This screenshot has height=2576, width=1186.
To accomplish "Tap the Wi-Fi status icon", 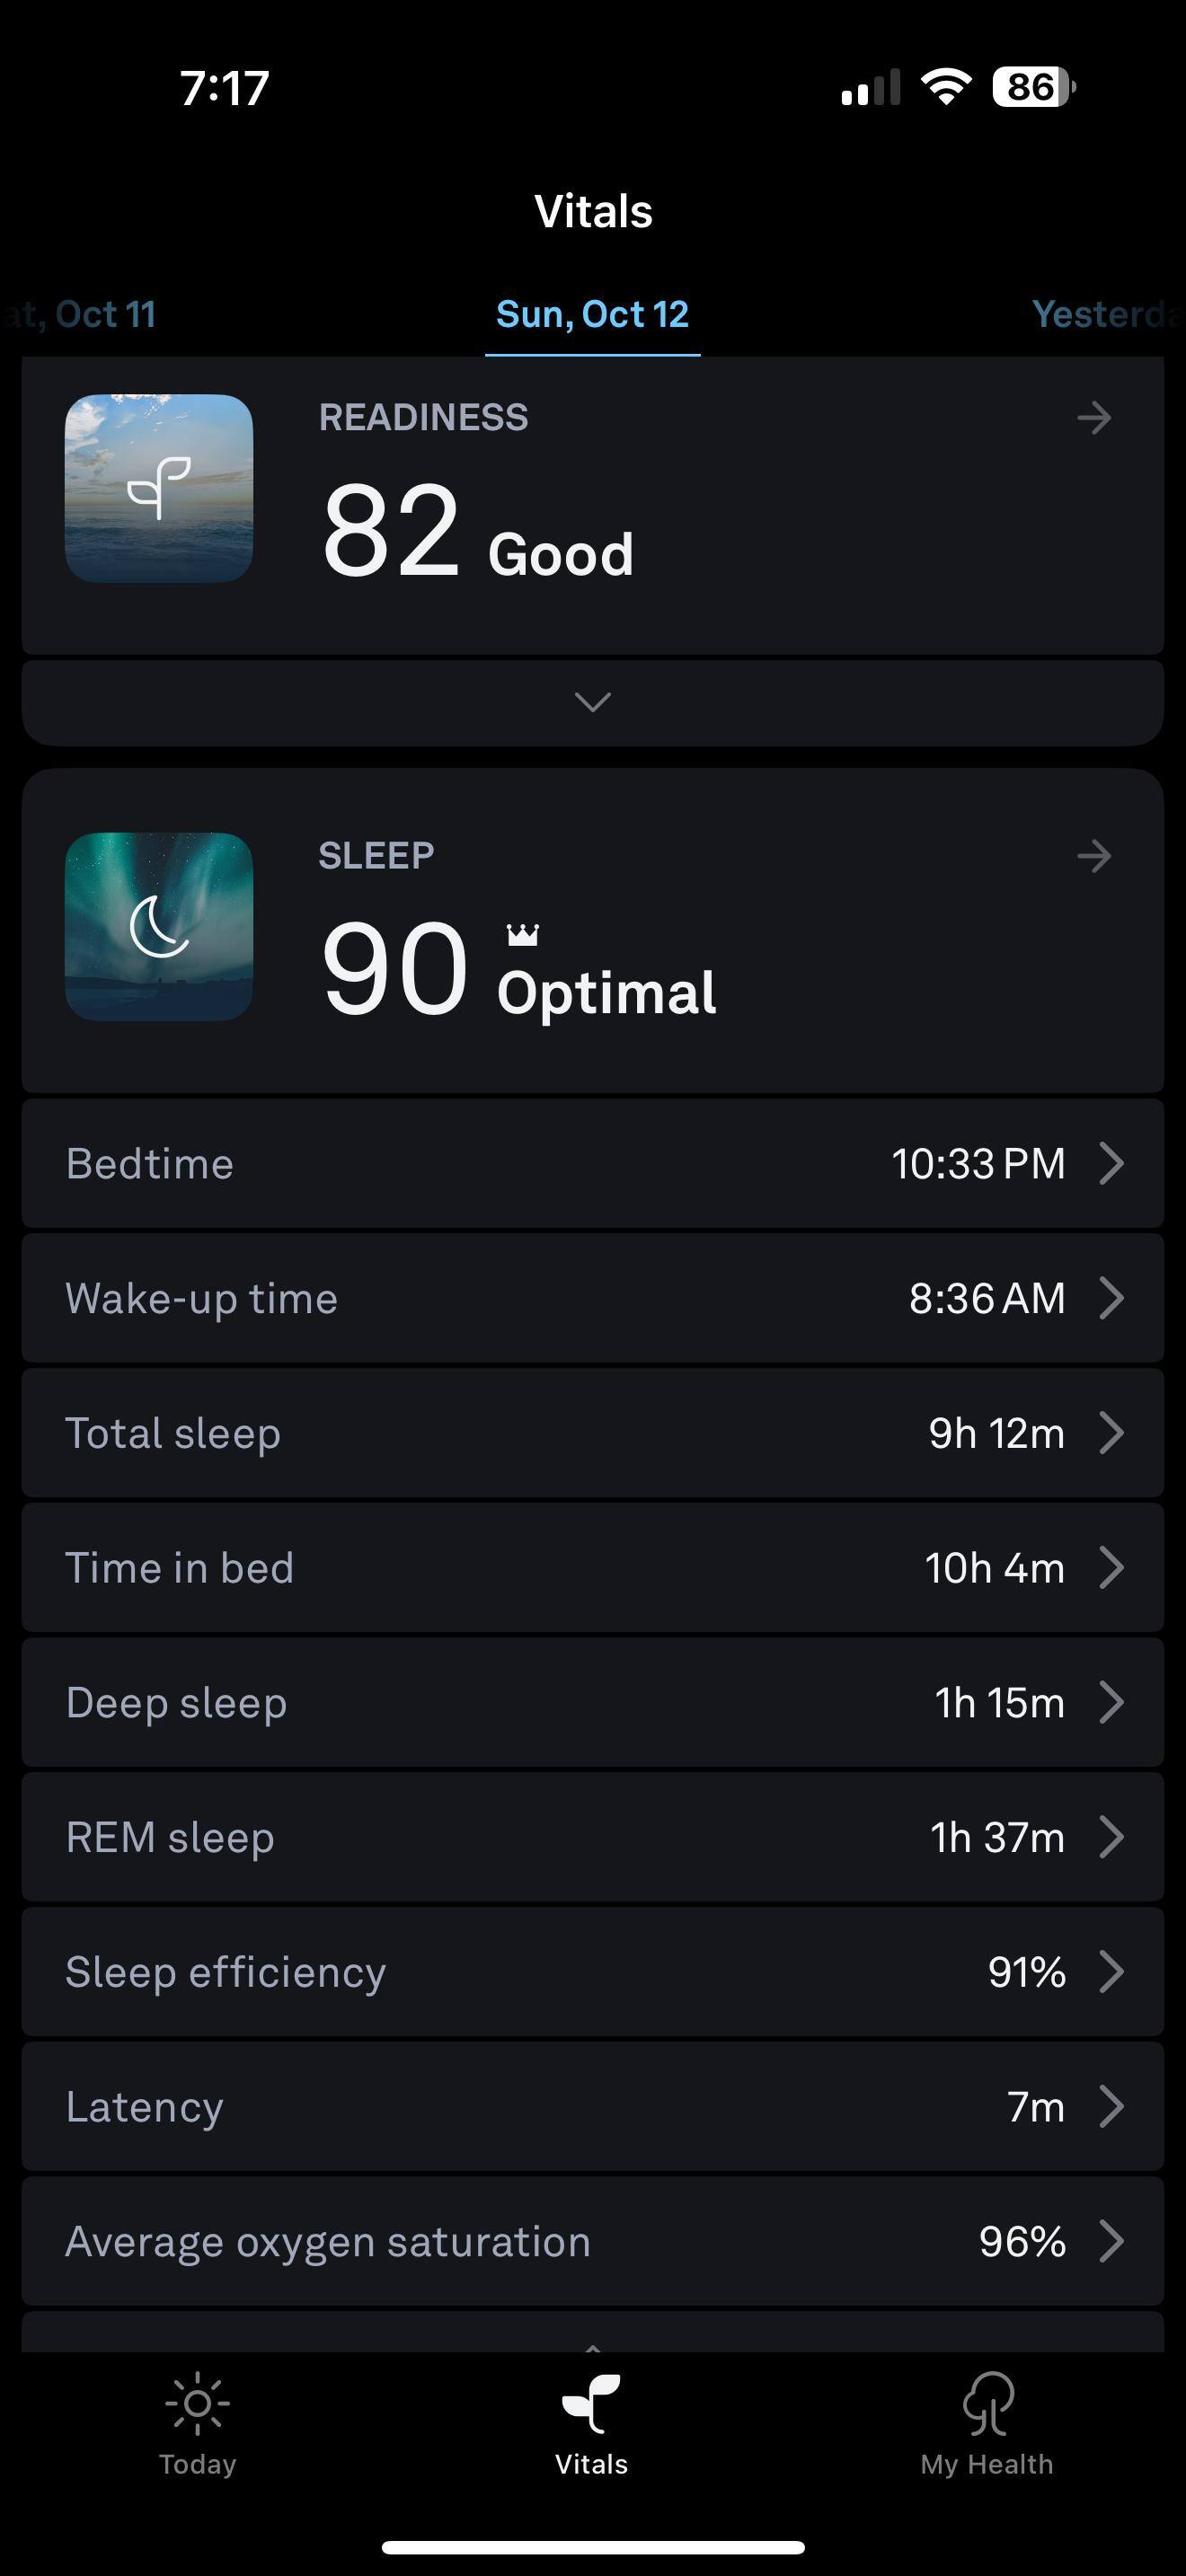I will (946, 87).
